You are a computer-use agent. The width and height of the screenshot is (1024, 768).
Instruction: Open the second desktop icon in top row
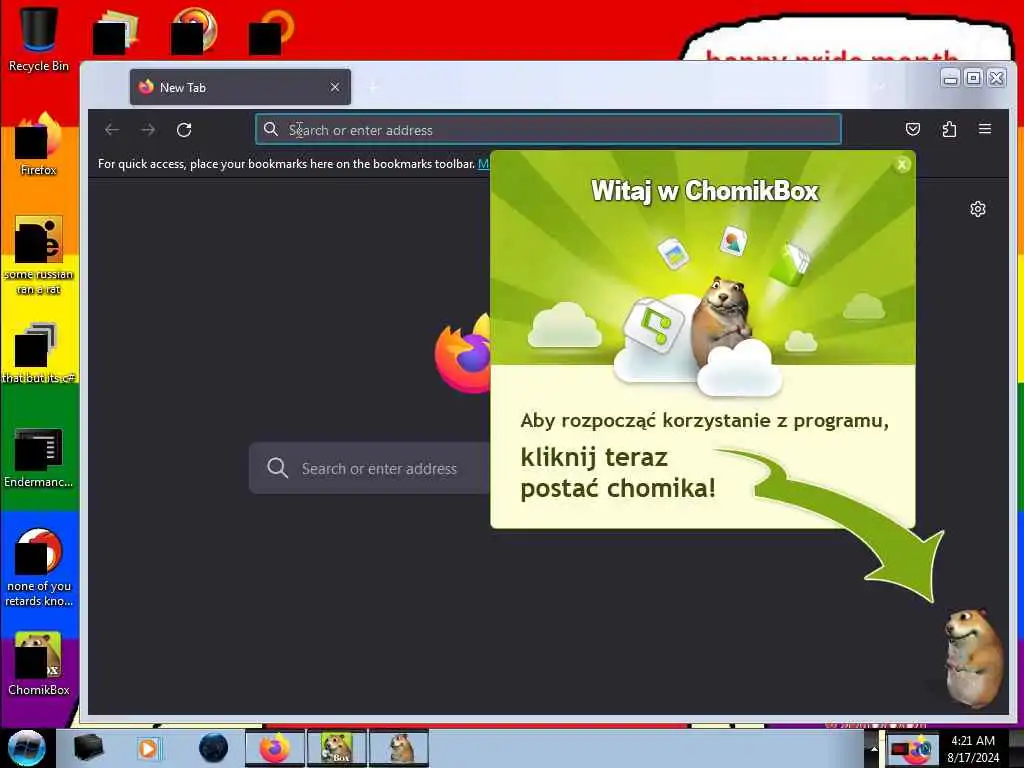click(x=116, y=31)
